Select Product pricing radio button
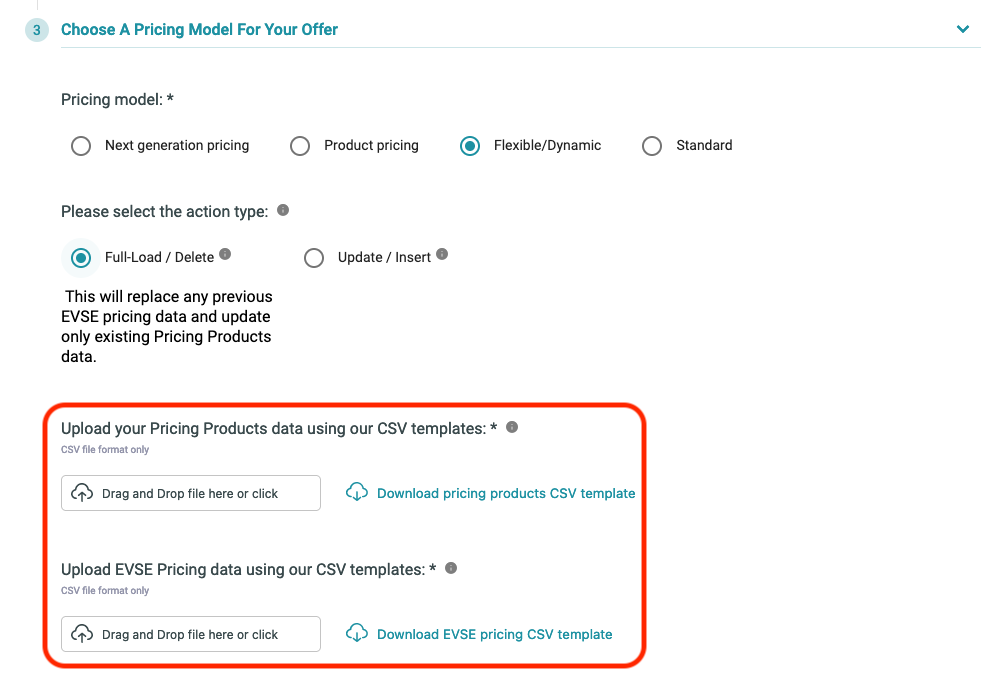The width and height of the screenshot is (990, 682). [x=300, y=146]
